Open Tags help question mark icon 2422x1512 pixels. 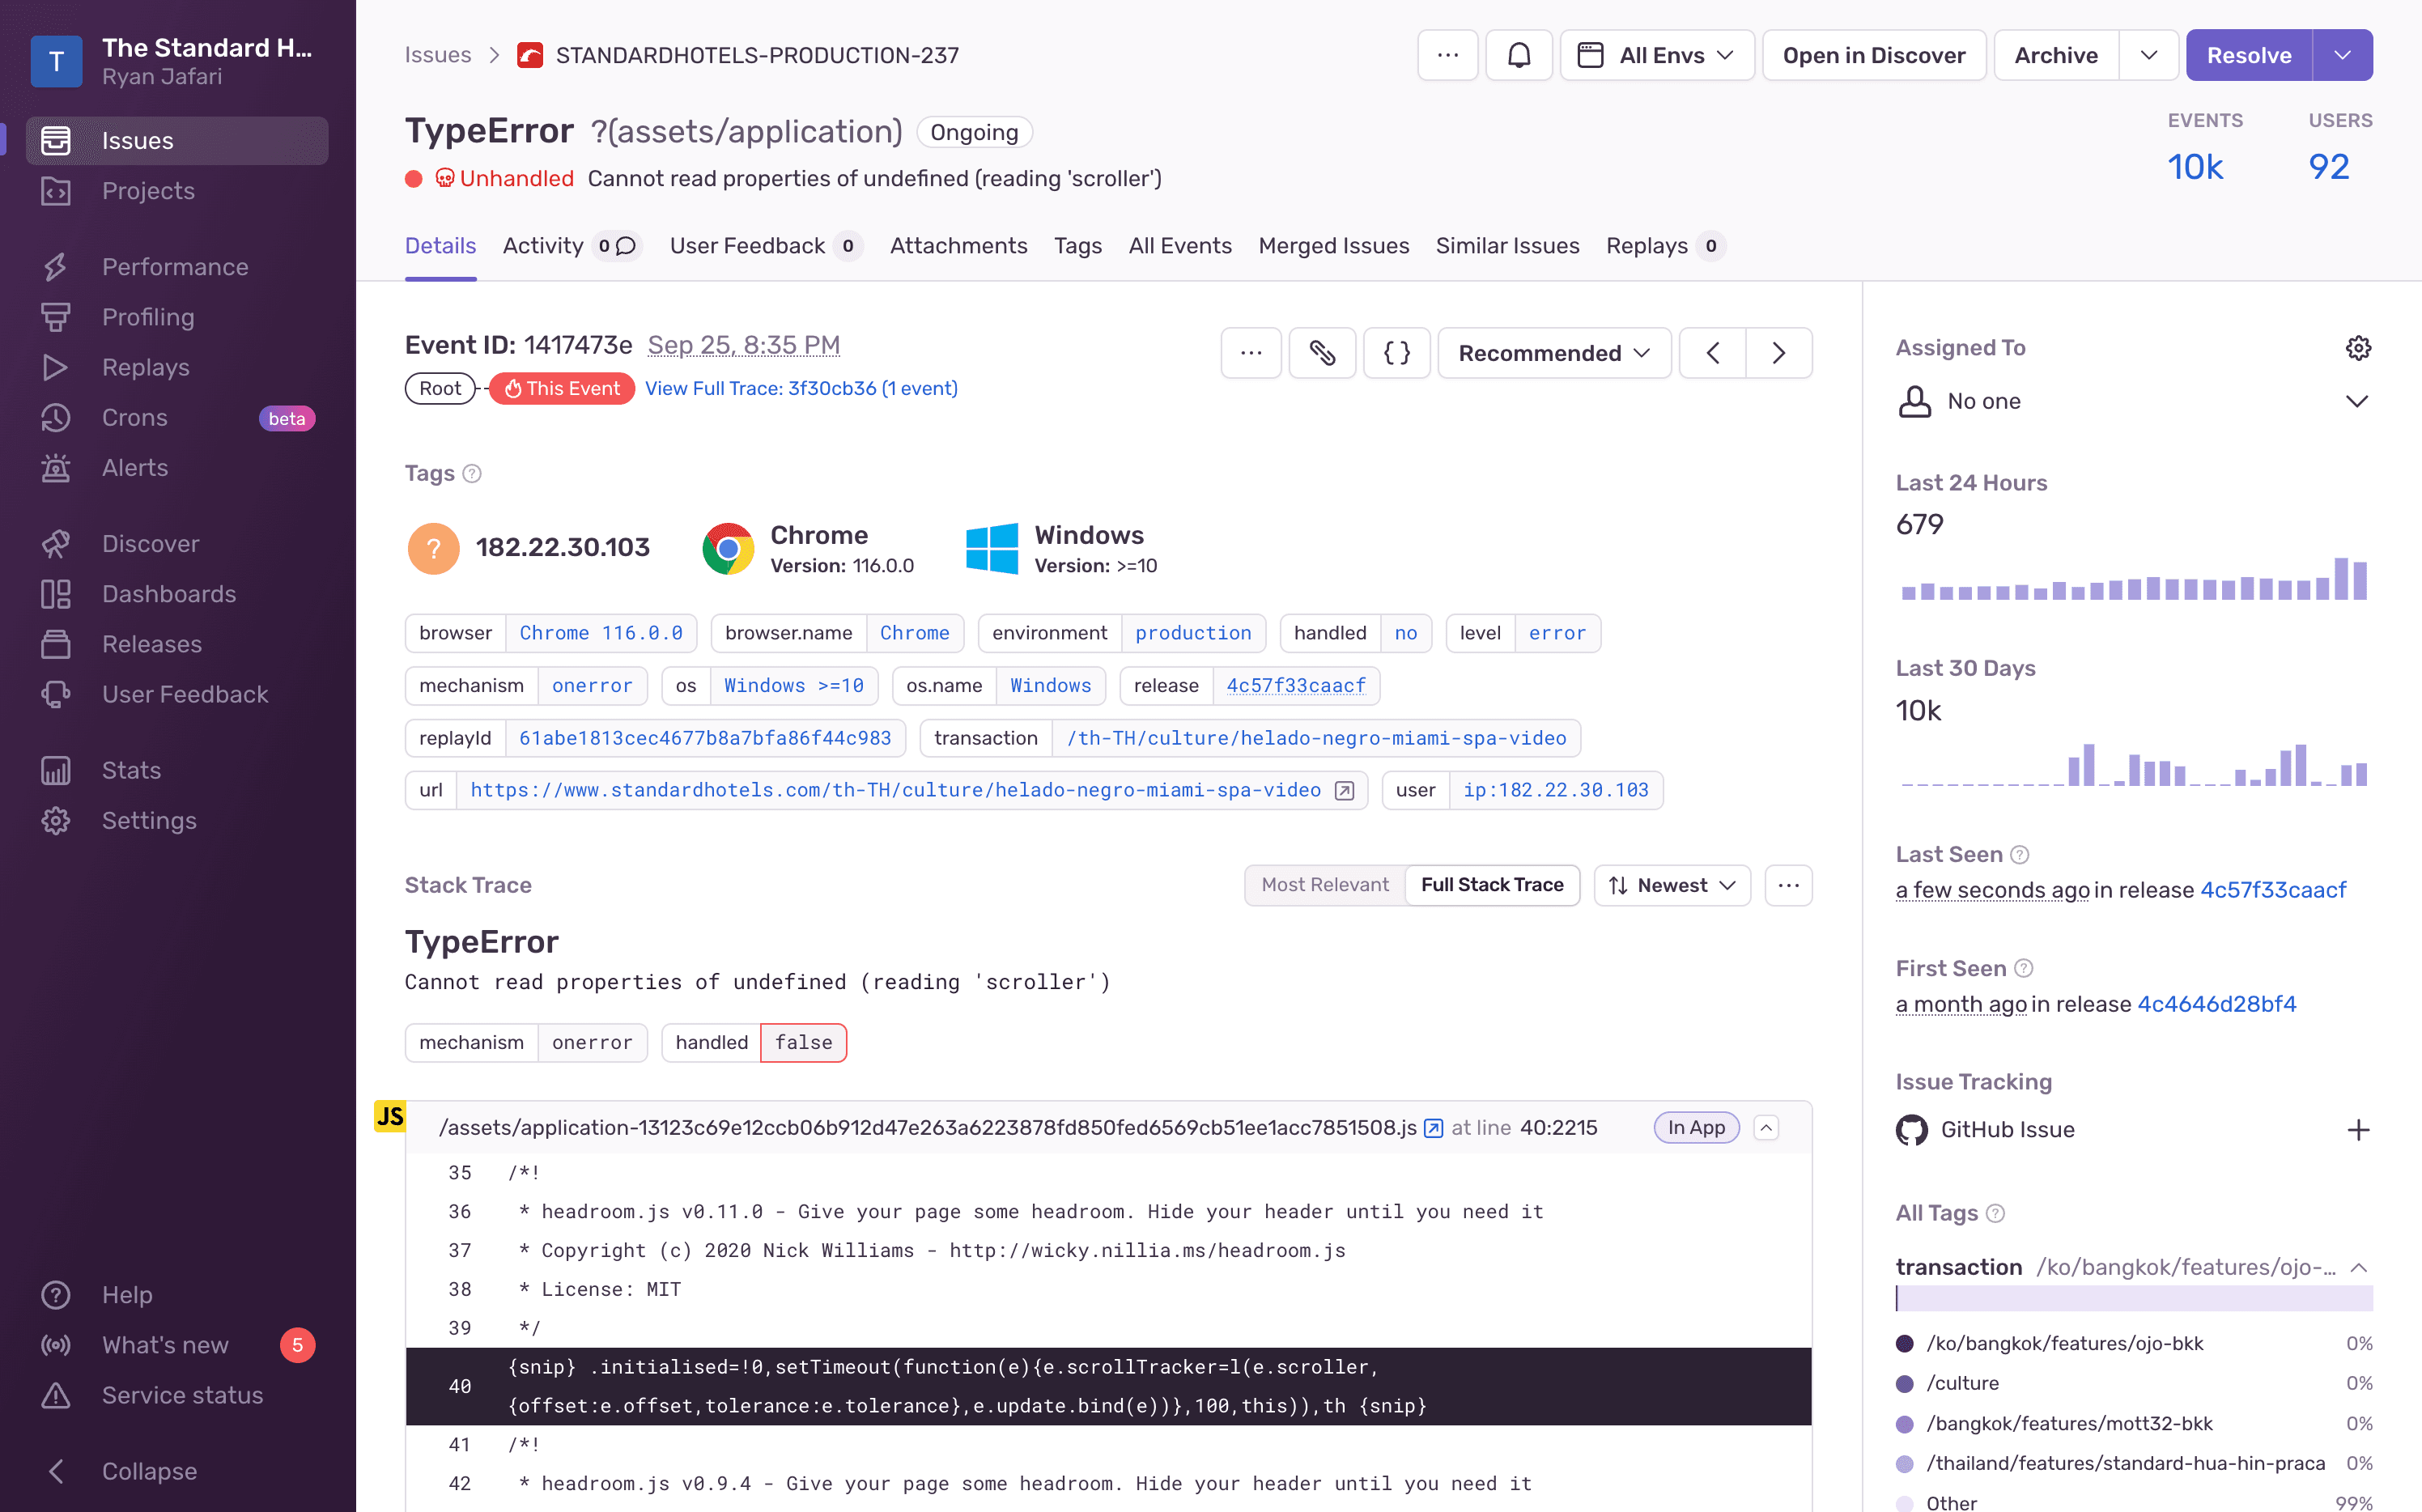[472, 474]
